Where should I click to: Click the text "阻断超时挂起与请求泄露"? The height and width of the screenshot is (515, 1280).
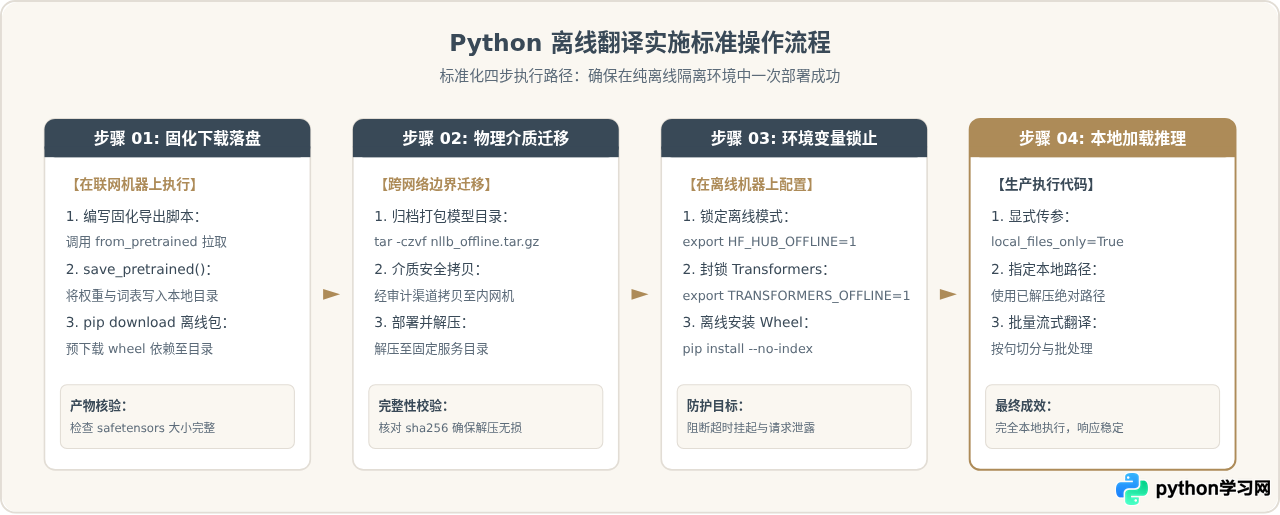[751, 428]
